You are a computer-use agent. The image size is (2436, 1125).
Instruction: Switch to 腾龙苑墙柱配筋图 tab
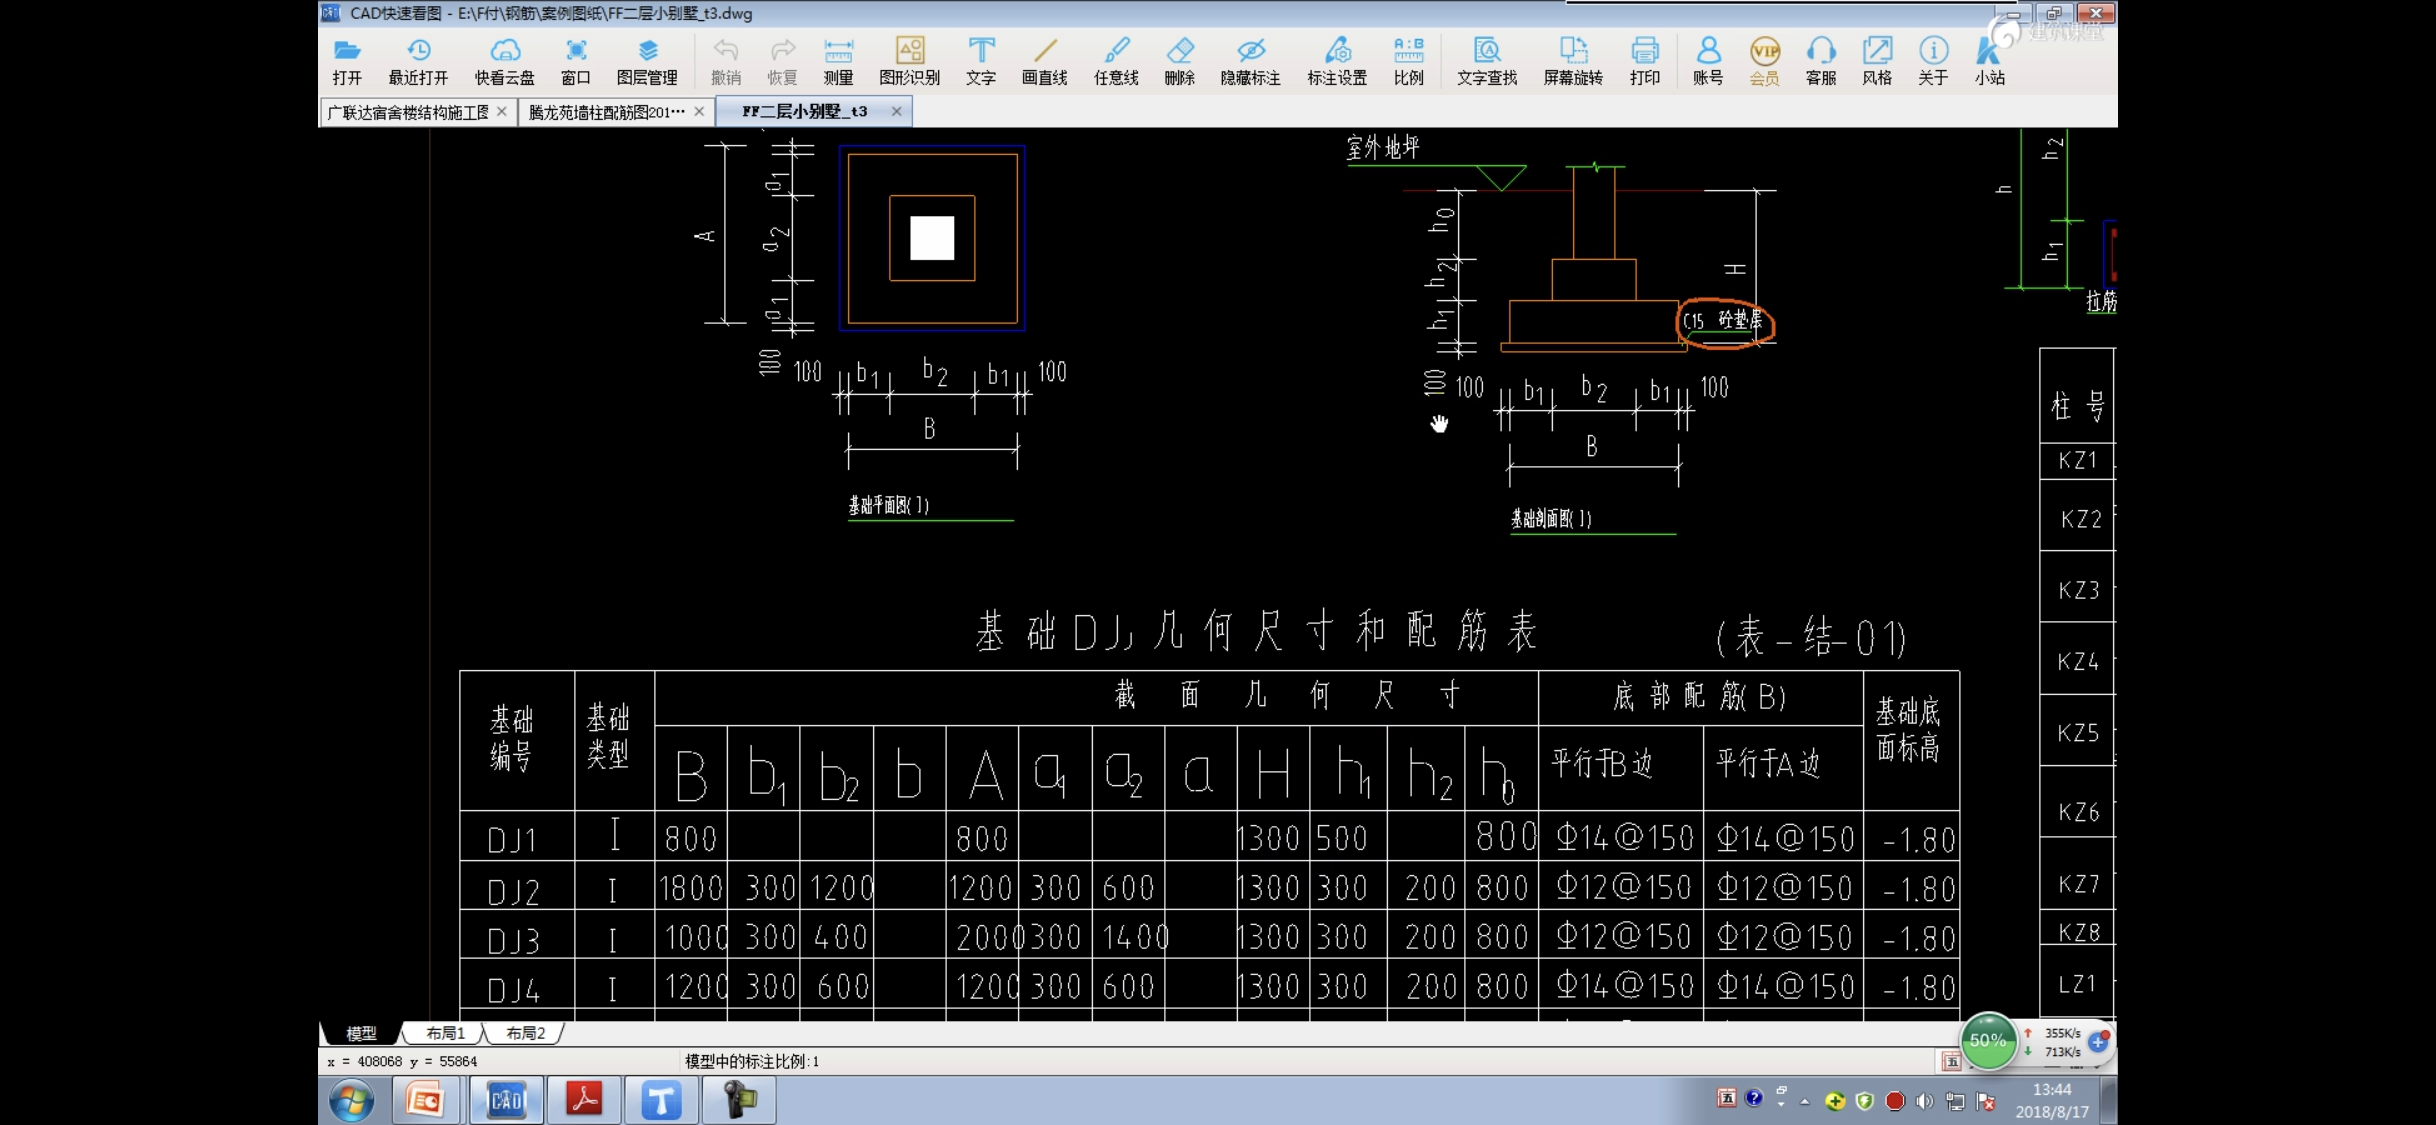coord(606,112)
